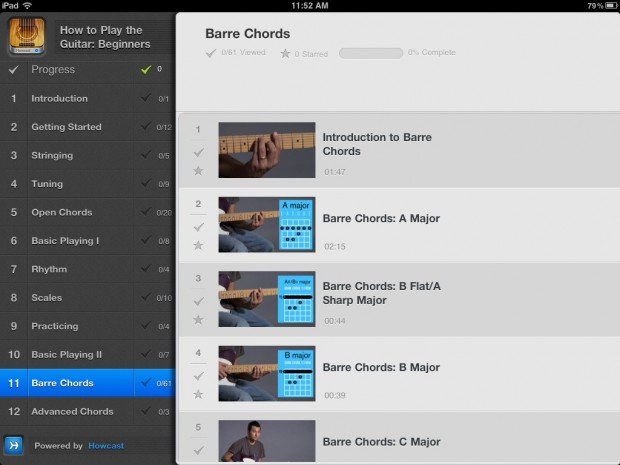620x465 pixels.
Task: Open chapter 7 Rhythm
Action: 88,269
